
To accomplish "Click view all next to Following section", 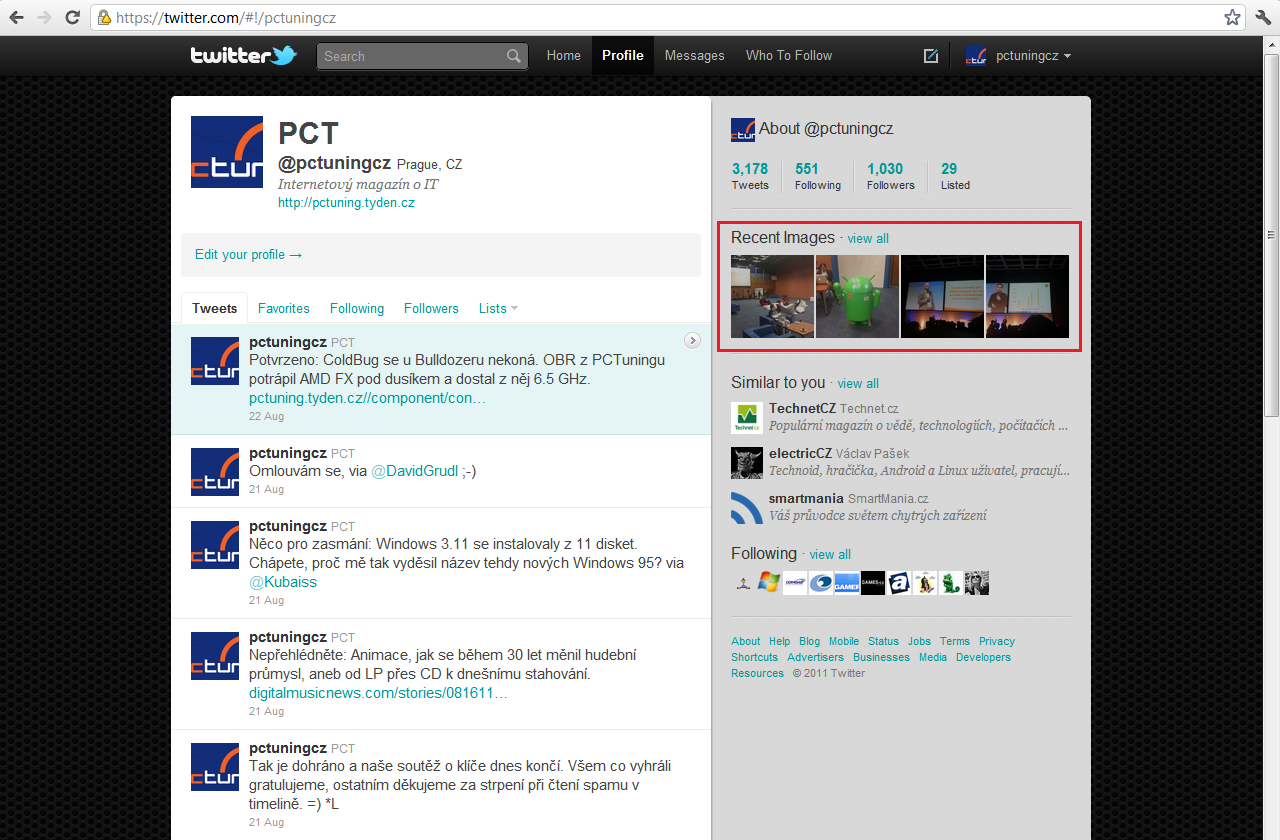I will (x=830, y=554).
